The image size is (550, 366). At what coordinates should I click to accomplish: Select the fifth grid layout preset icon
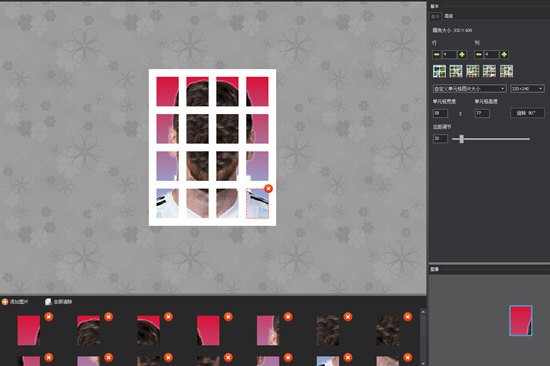click(x=507, y=71)
